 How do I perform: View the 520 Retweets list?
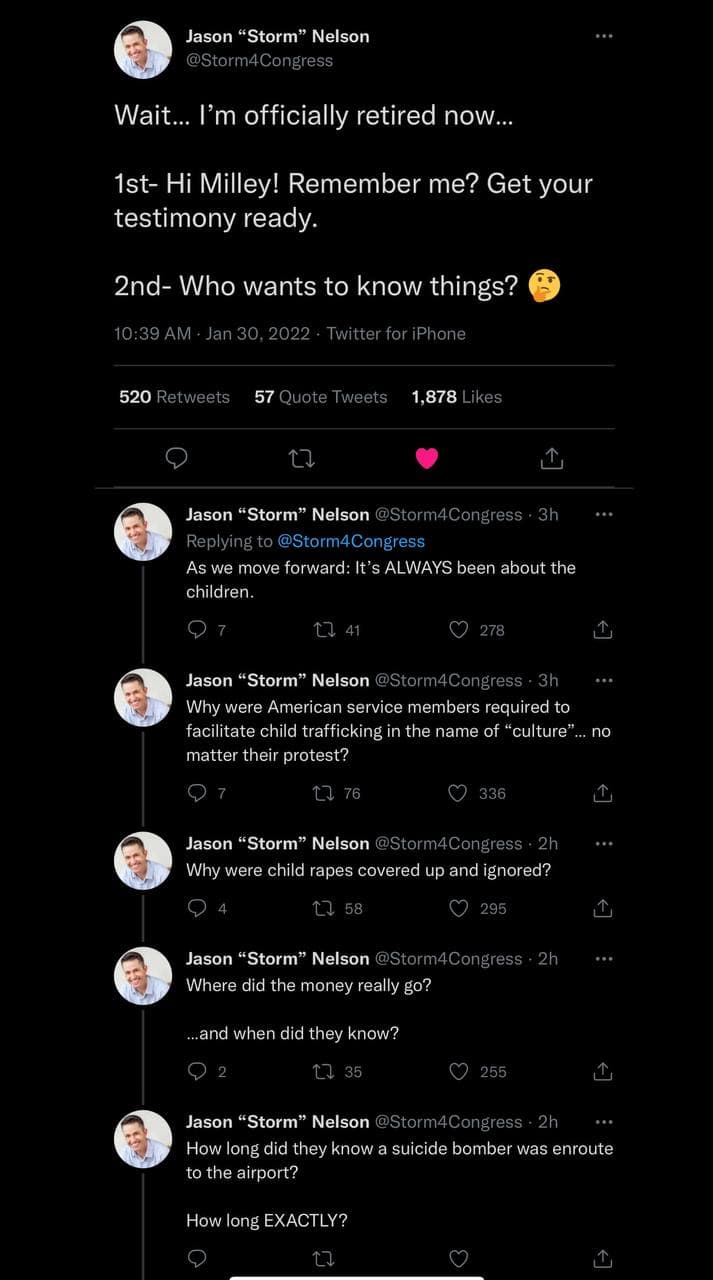(174, 397)
